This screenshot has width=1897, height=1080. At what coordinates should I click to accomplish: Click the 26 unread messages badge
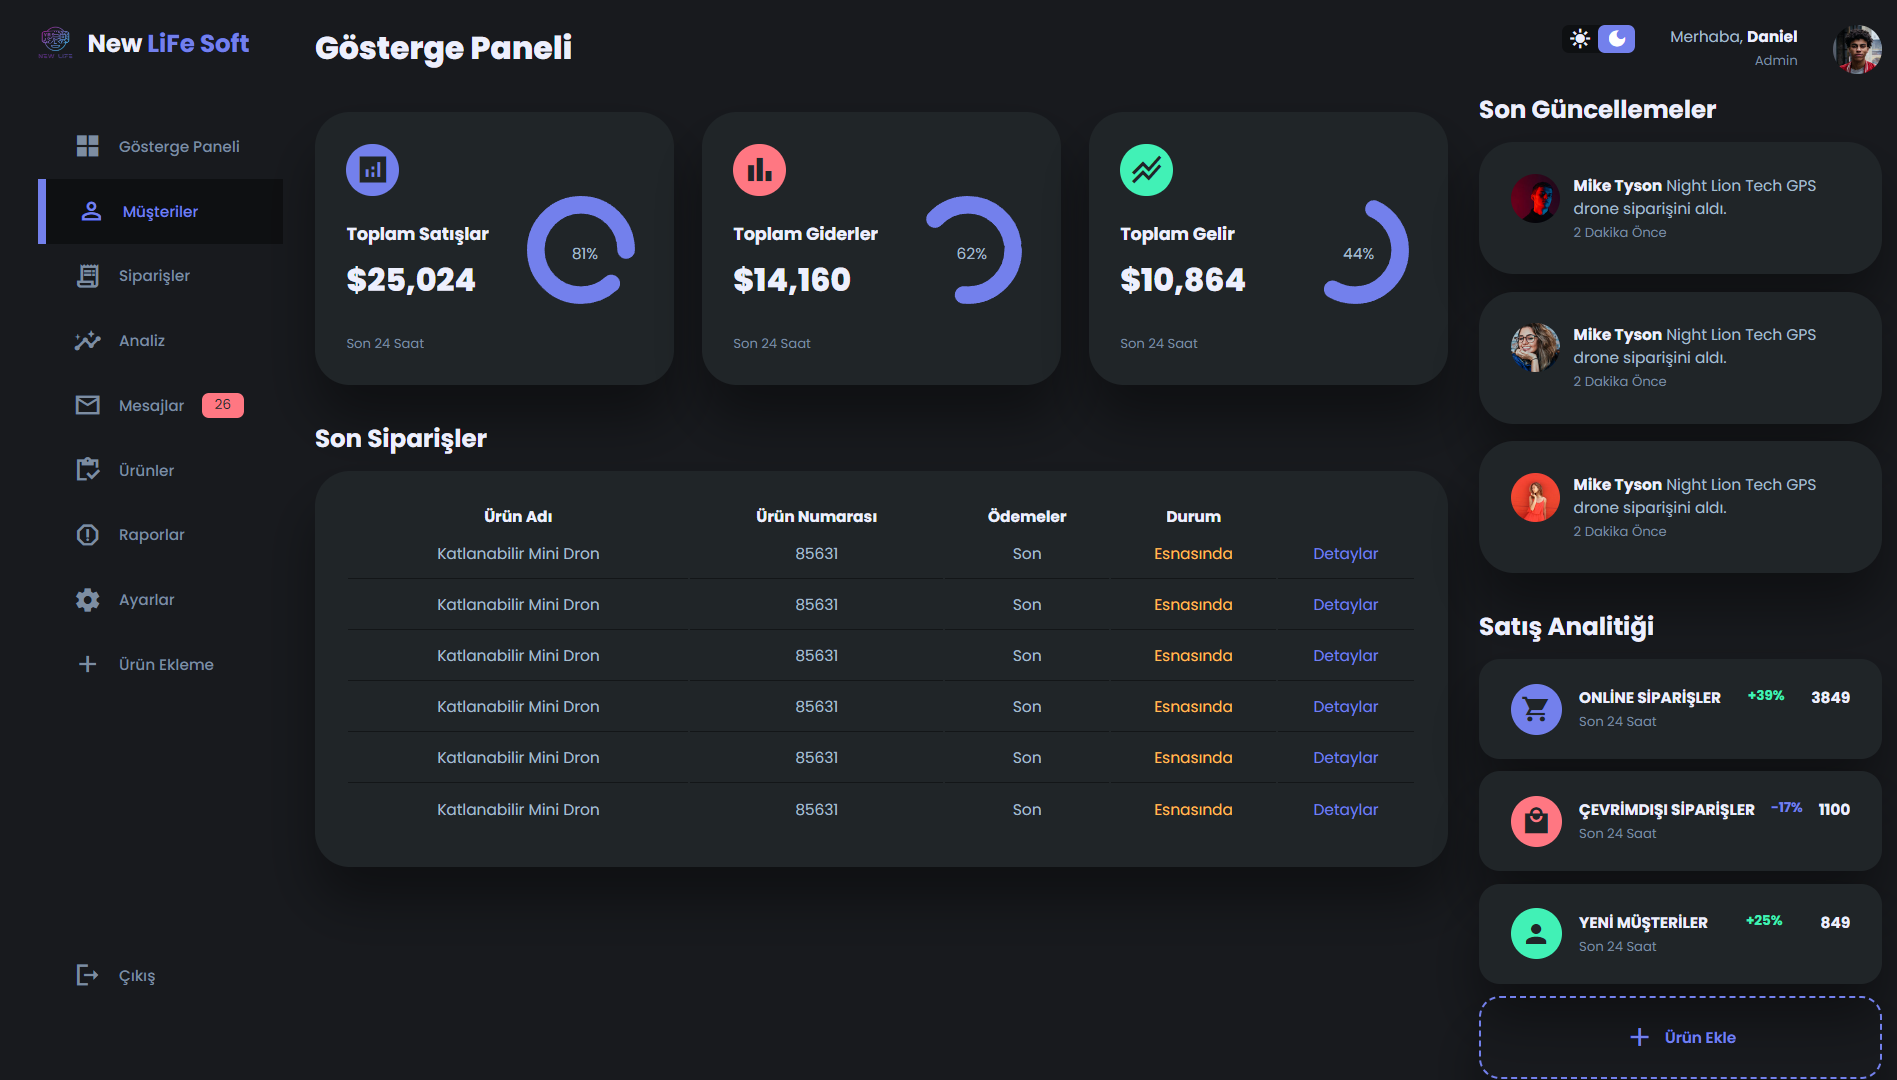point(223,404)
